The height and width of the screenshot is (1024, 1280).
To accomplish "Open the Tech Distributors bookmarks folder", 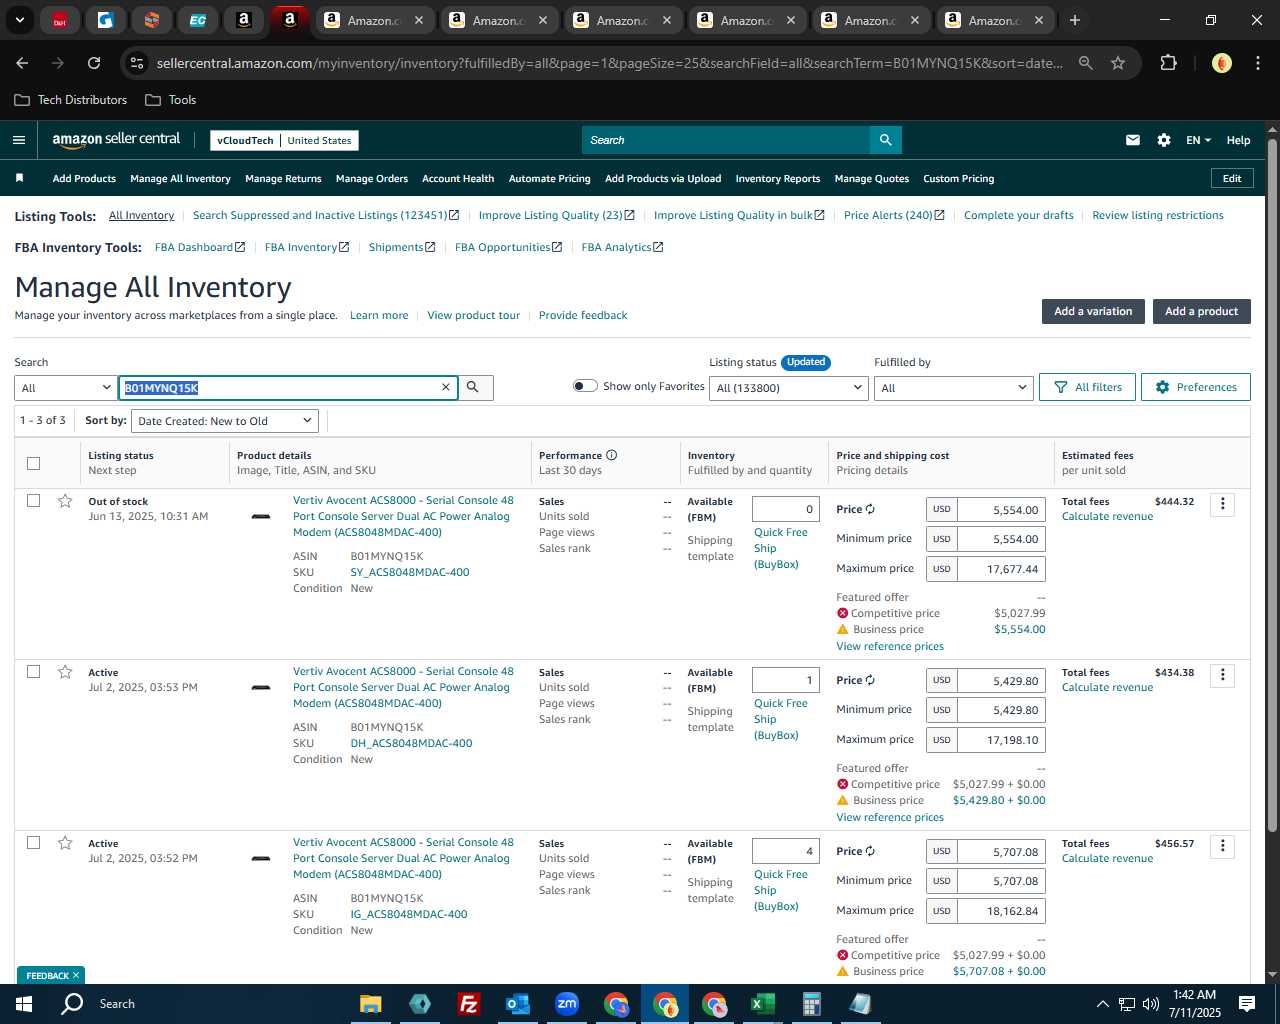I will coord(71,100).
